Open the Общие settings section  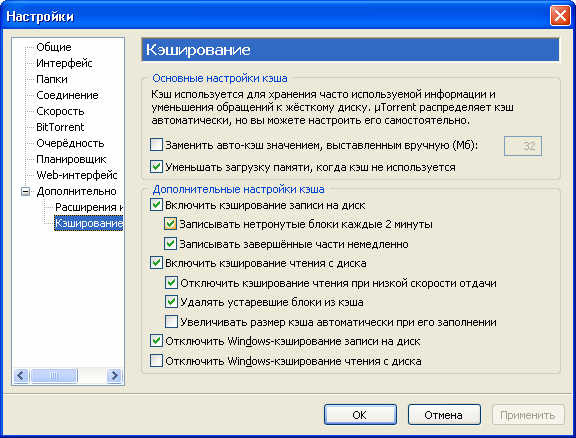click(x=54, y=47)
